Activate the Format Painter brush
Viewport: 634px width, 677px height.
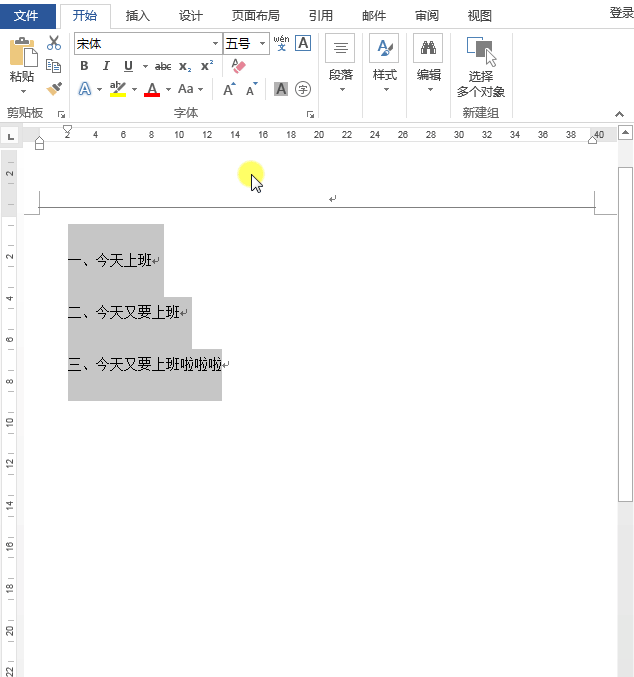[54, 89]
